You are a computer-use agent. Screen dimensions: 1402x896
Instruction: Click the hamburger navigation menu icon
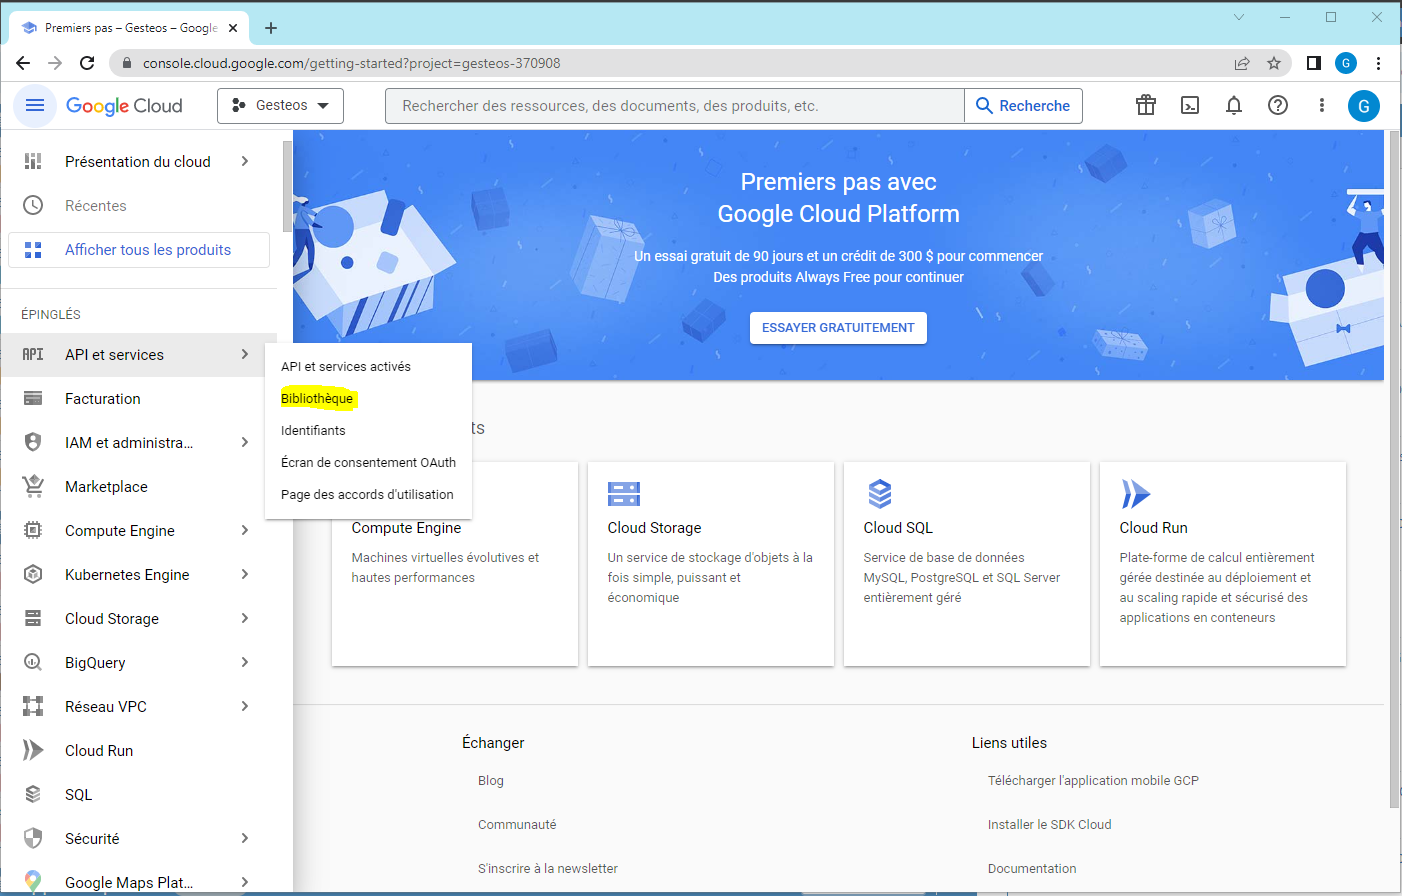[x=35, y=106]
